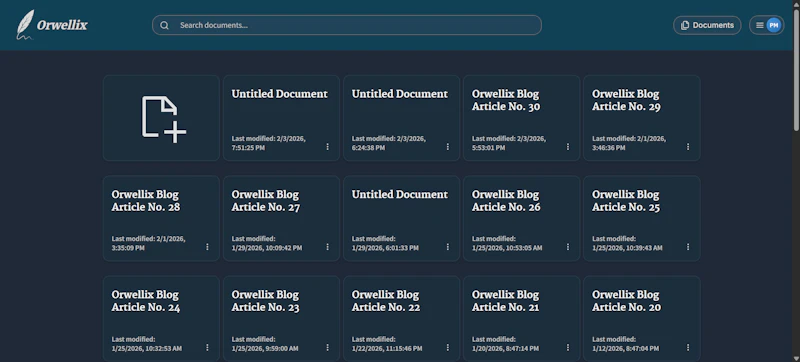
Task: Open options for Untitled Document modified 7:51:25 PM
Action: tap(328, 147)
